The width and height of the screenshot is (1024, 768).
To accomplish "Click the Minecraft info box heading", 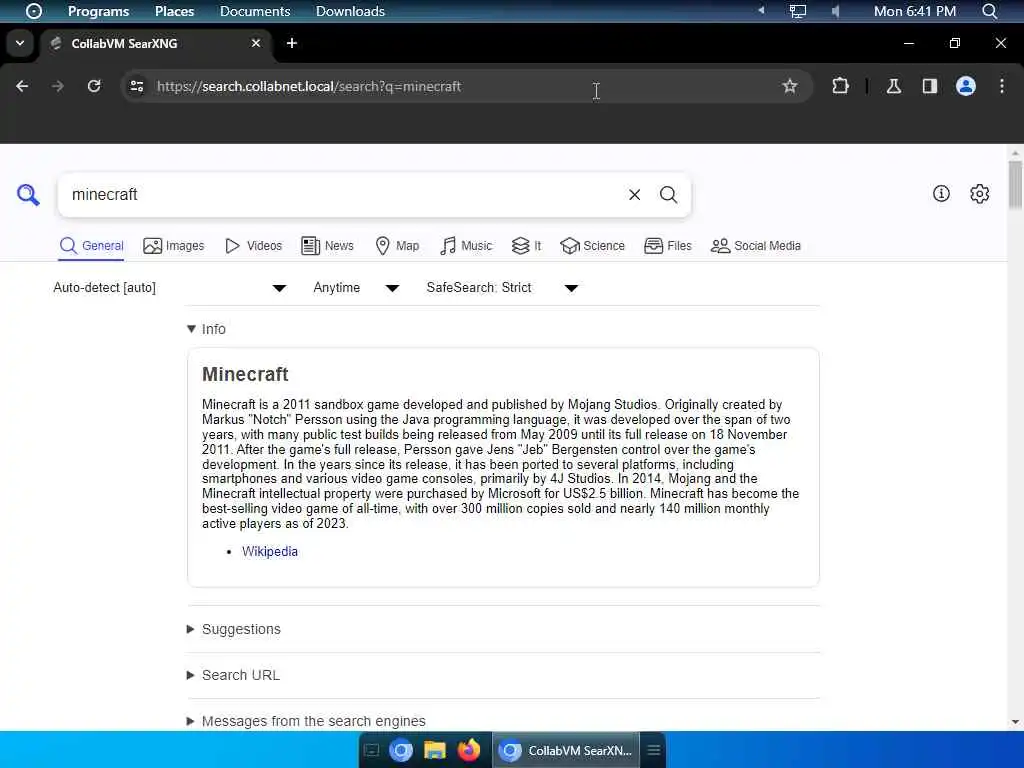I will pos(245,374).
